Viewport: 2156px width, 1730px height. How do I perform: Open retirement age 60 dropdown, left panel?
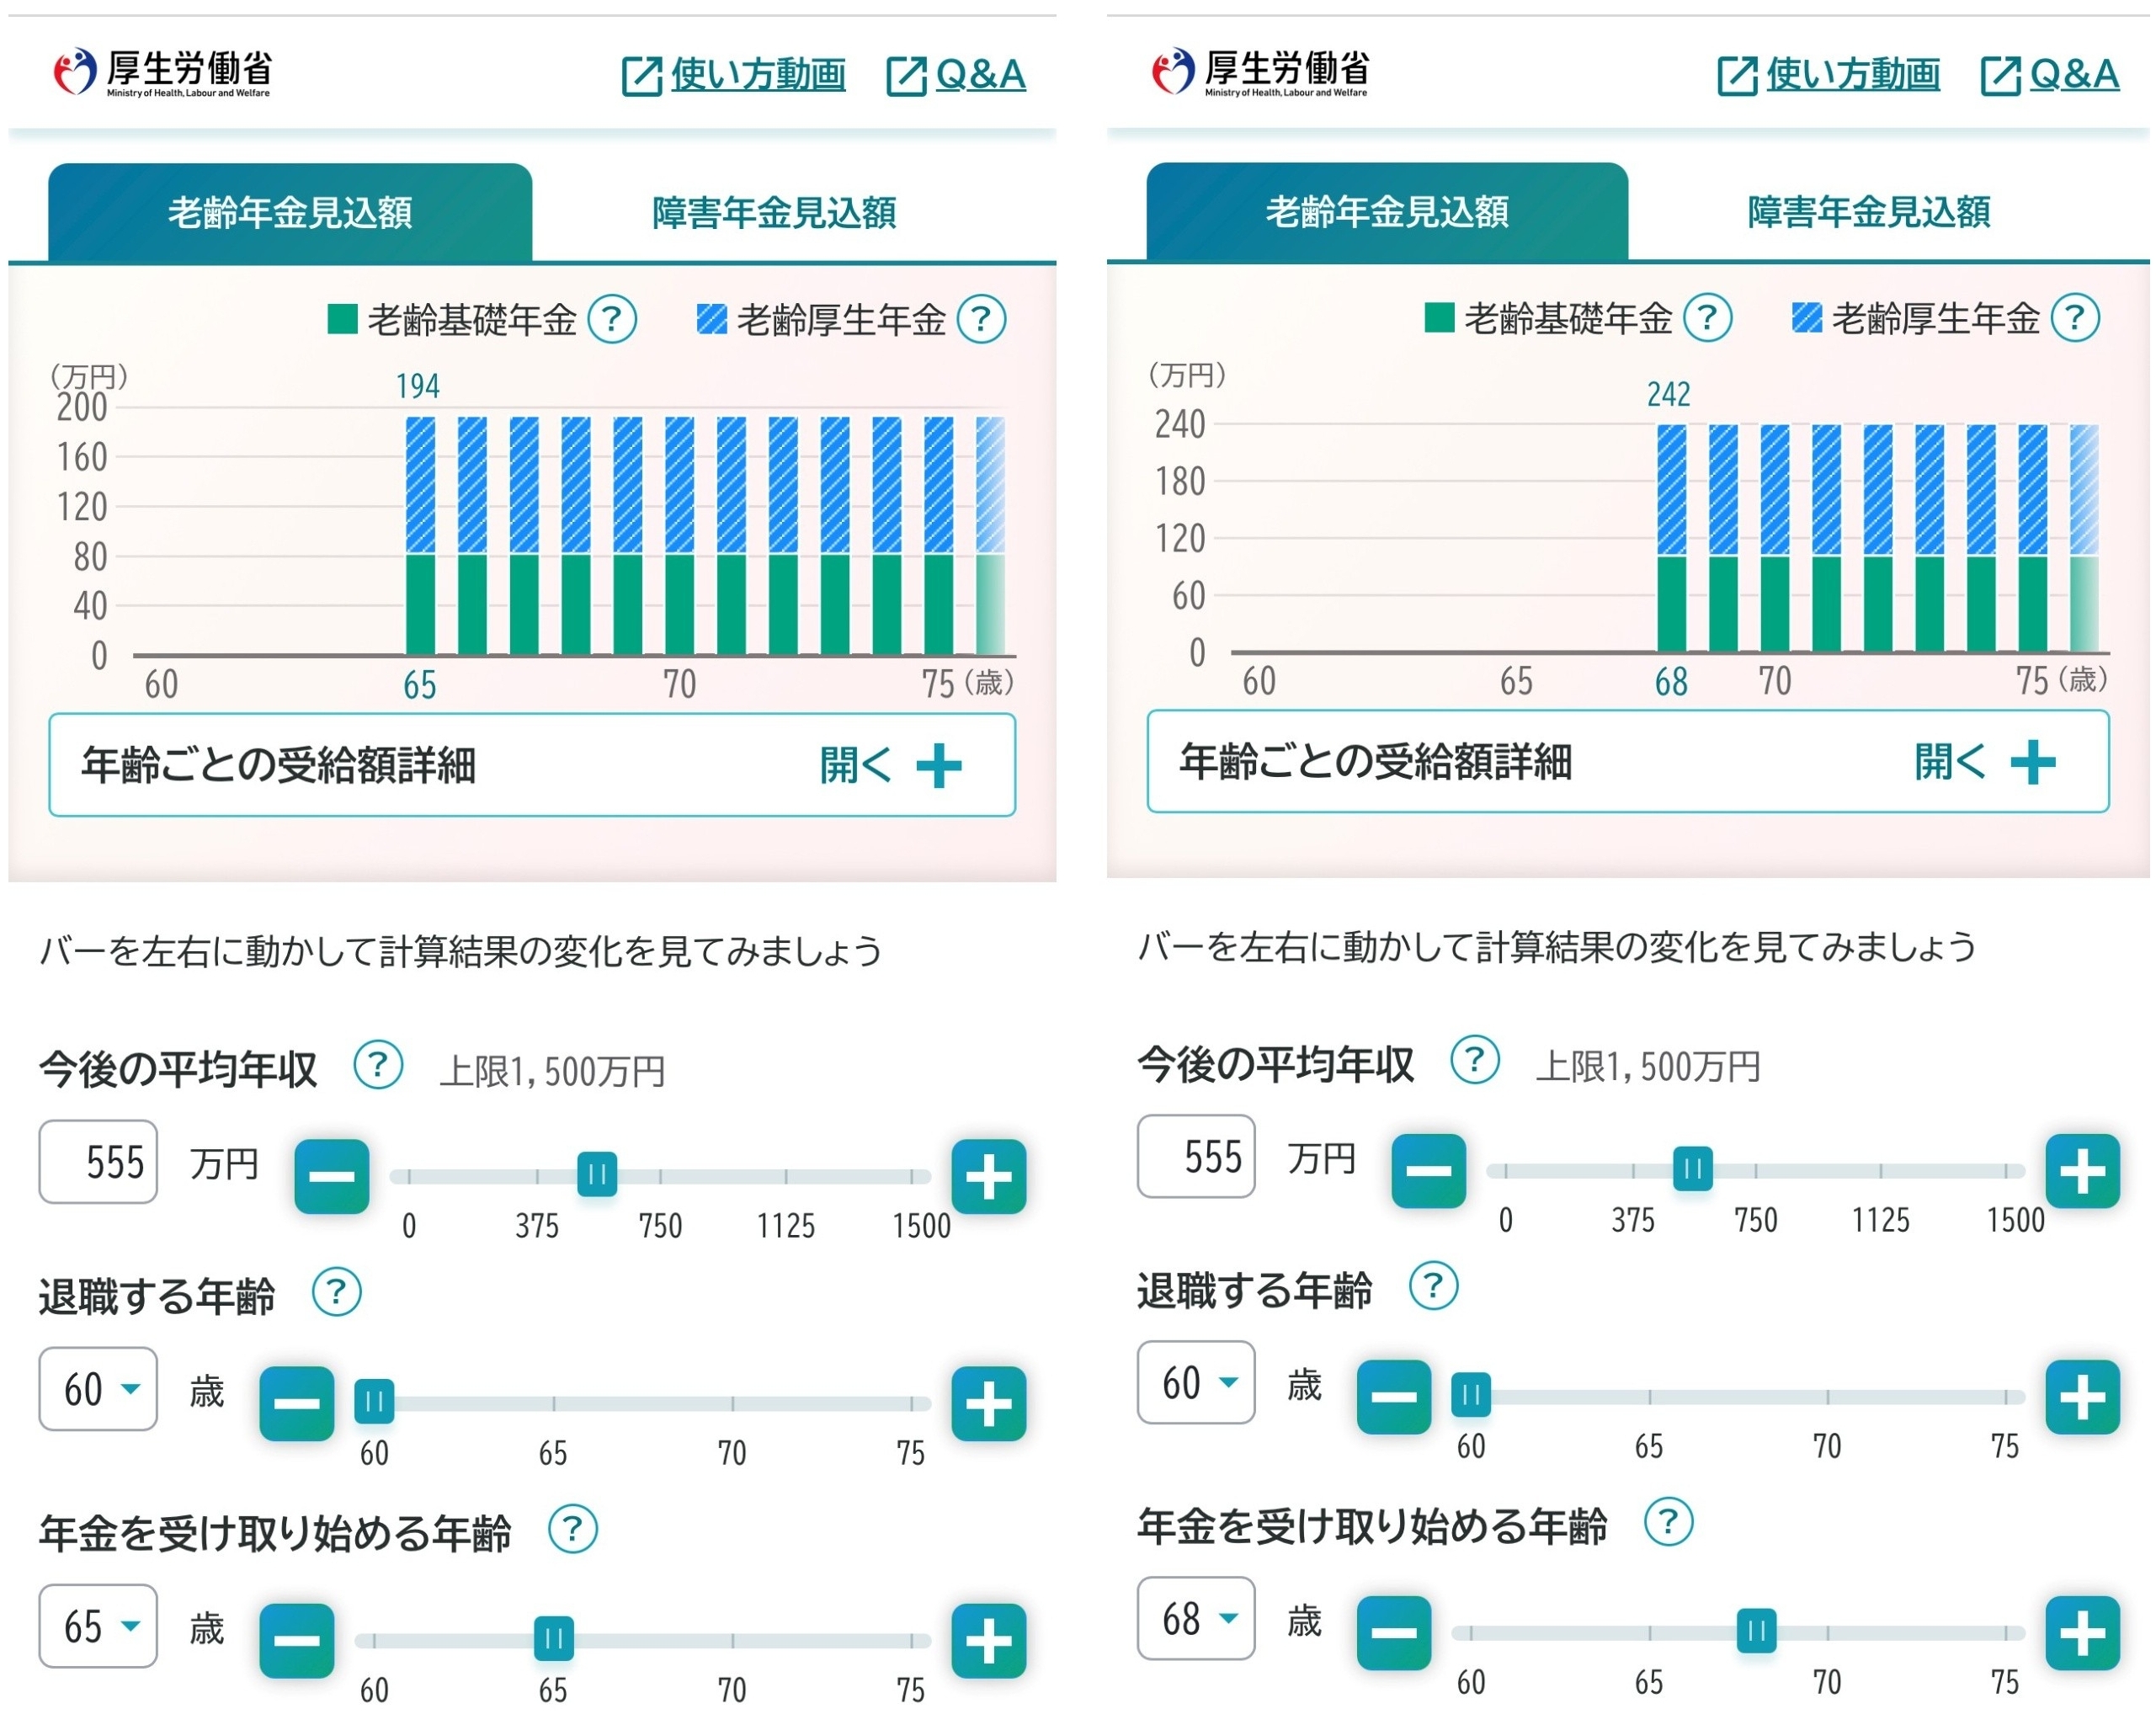(98, 1389)
